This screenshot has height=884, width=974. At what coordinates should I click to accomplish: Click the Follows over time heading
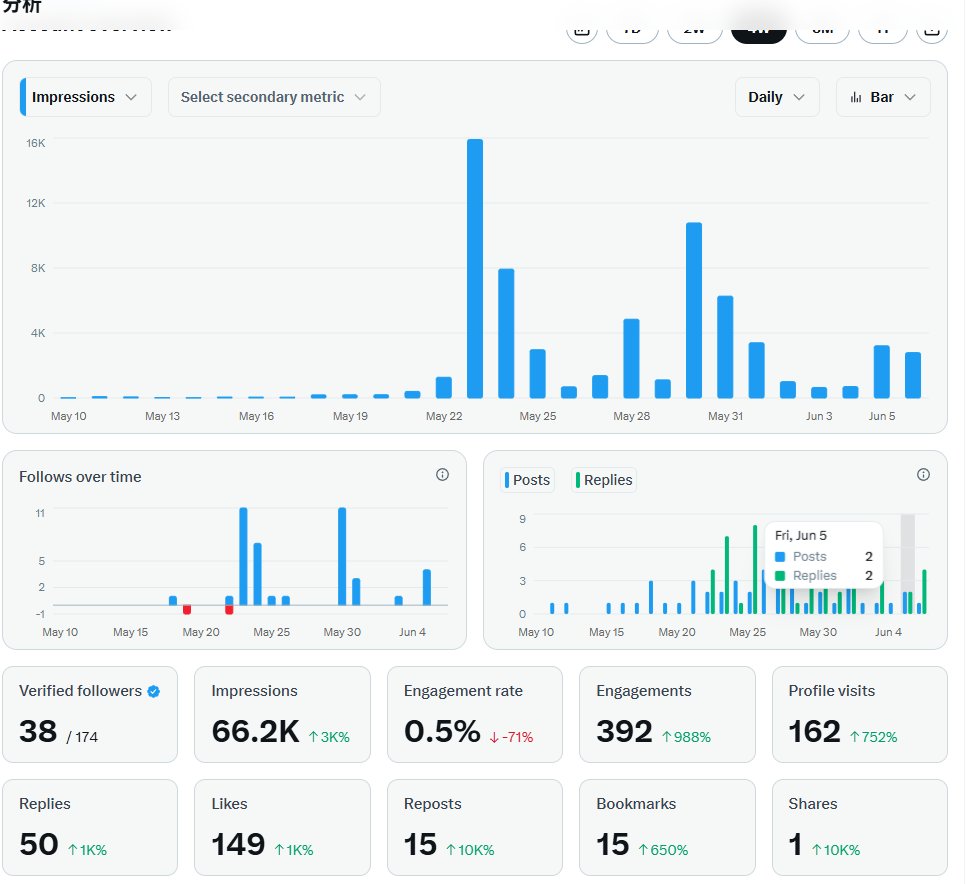point(80,476)
